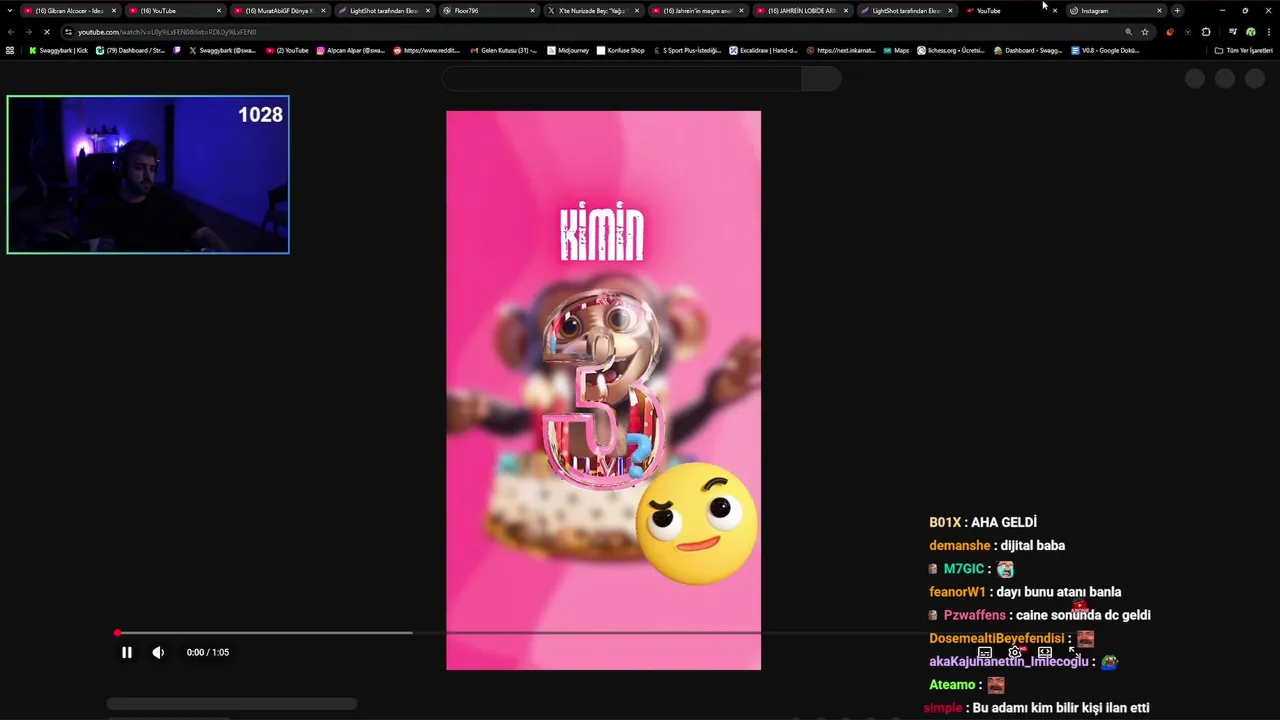Image resolution: width=1280 pixels, height=720 pixels.
Task: Switch to theater mode icon
Action: click(x=1045, y=652)
